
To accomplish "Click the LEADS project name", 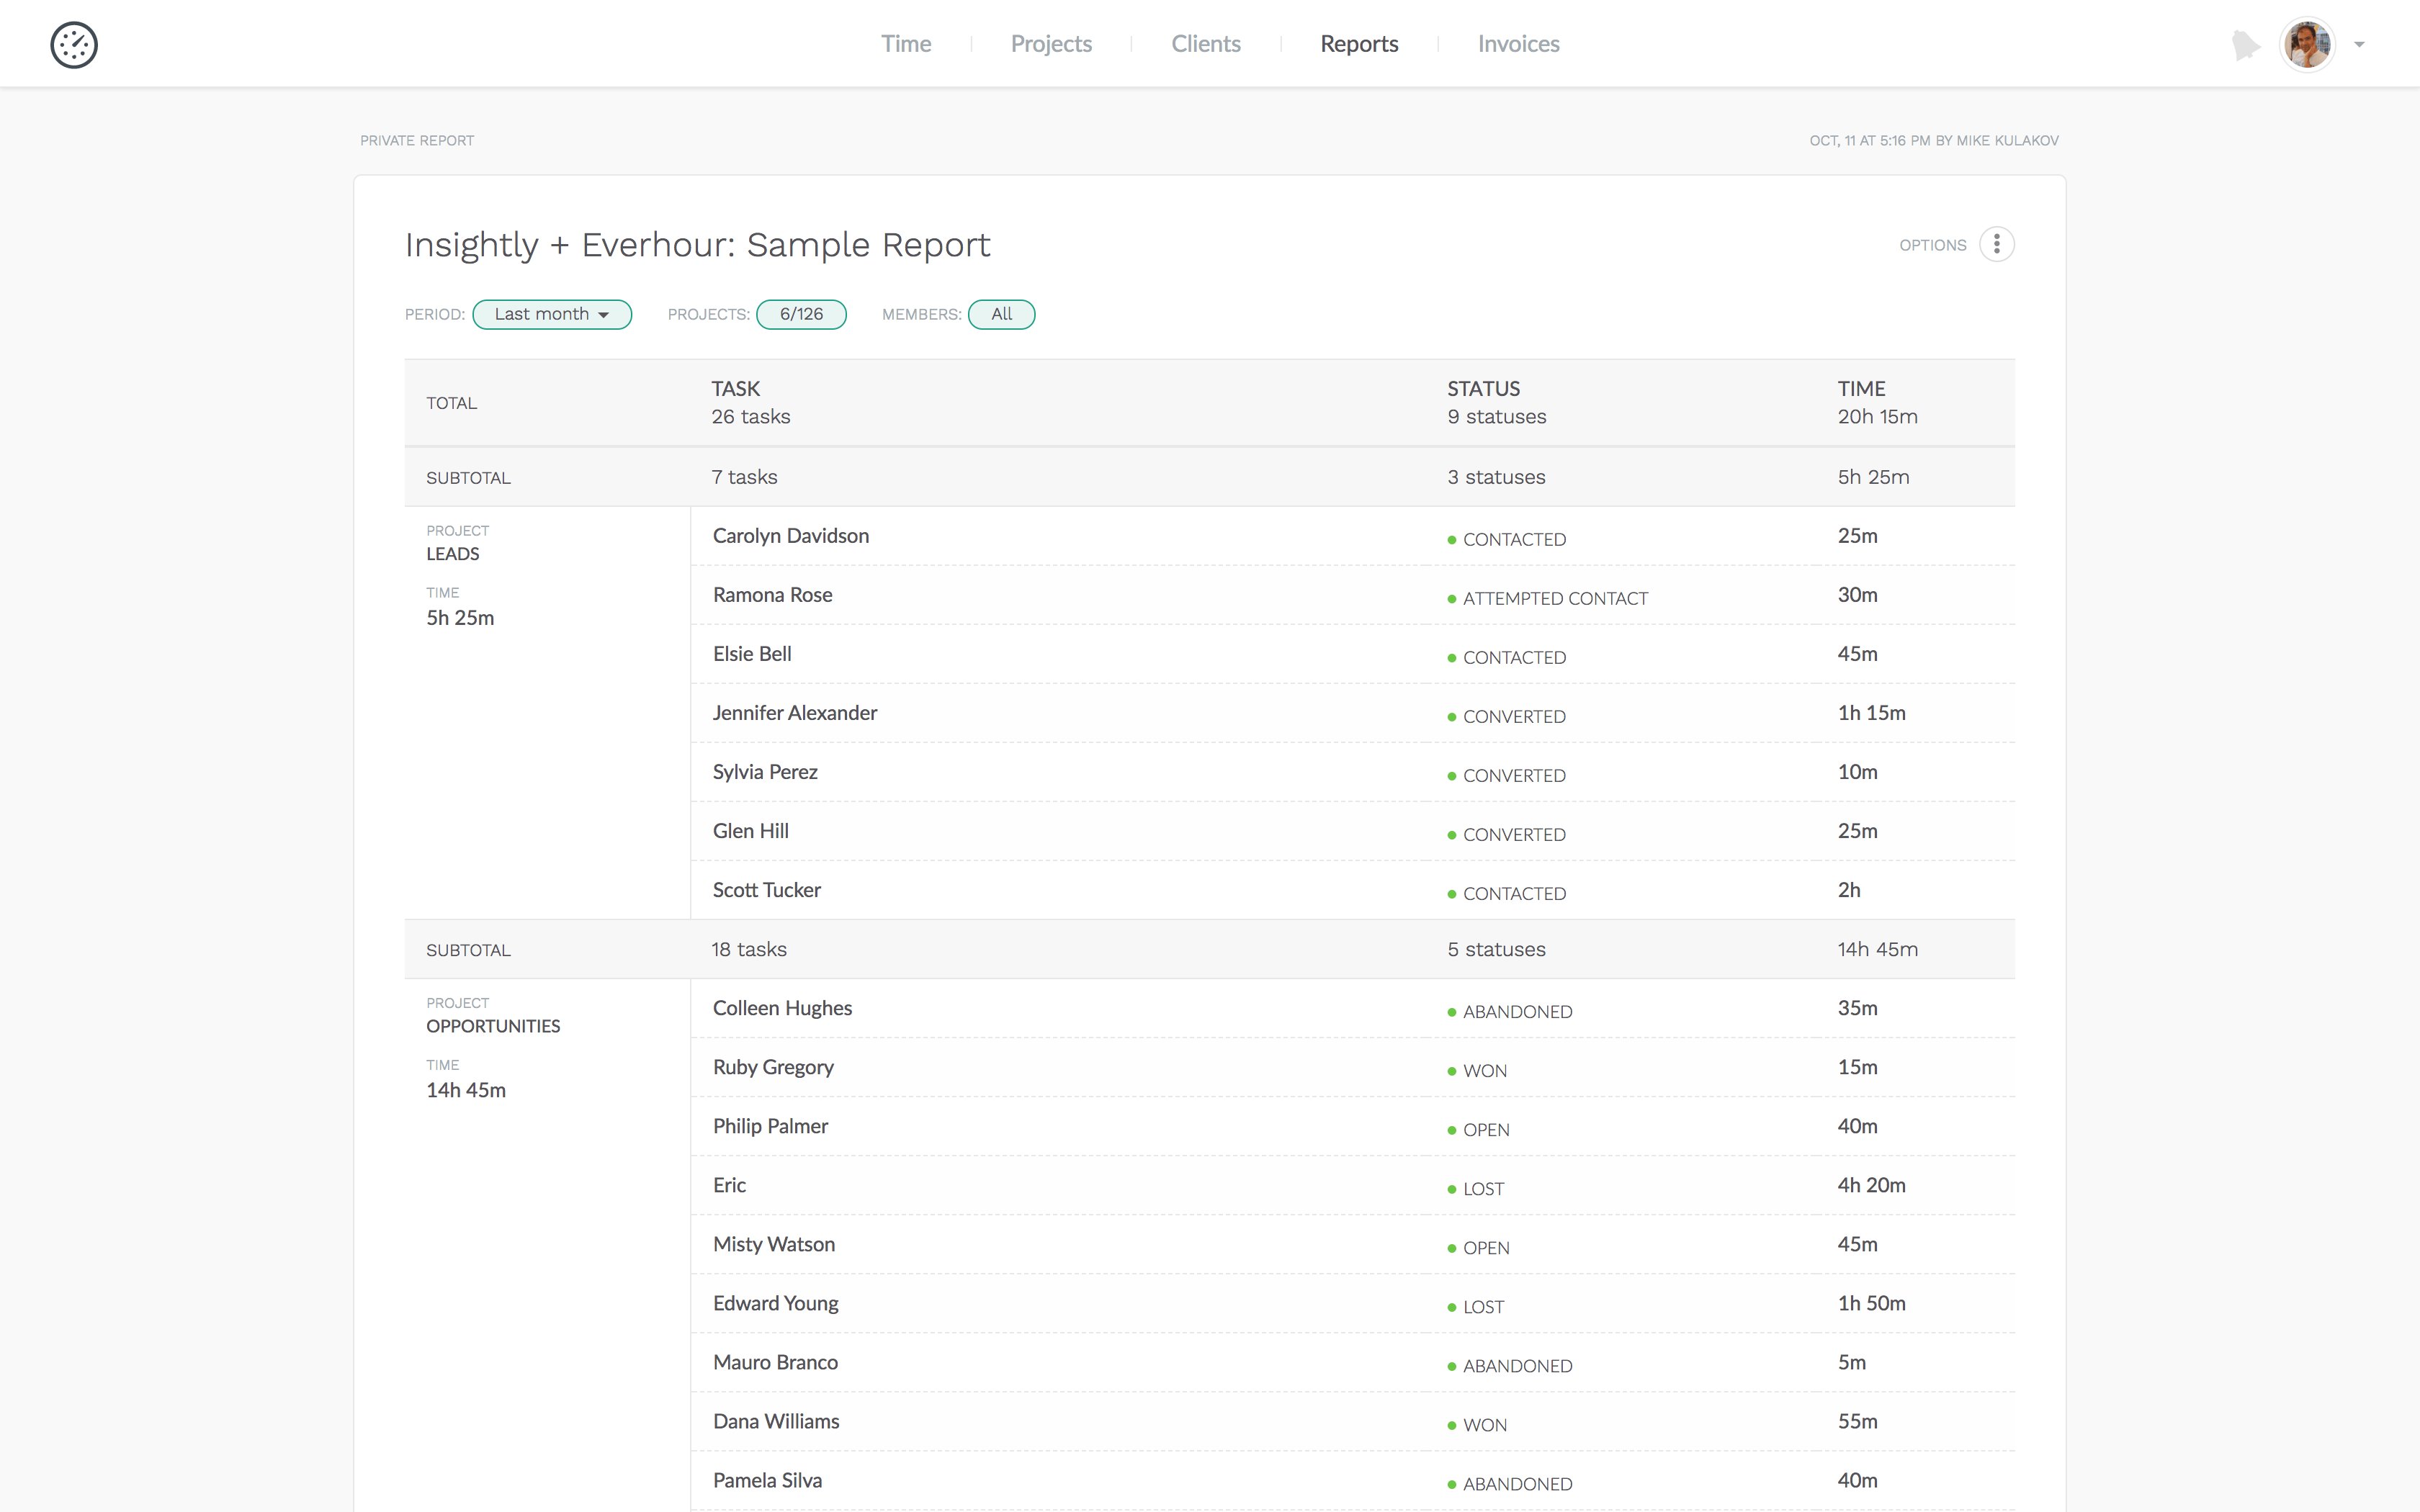I will click(453, 554).
